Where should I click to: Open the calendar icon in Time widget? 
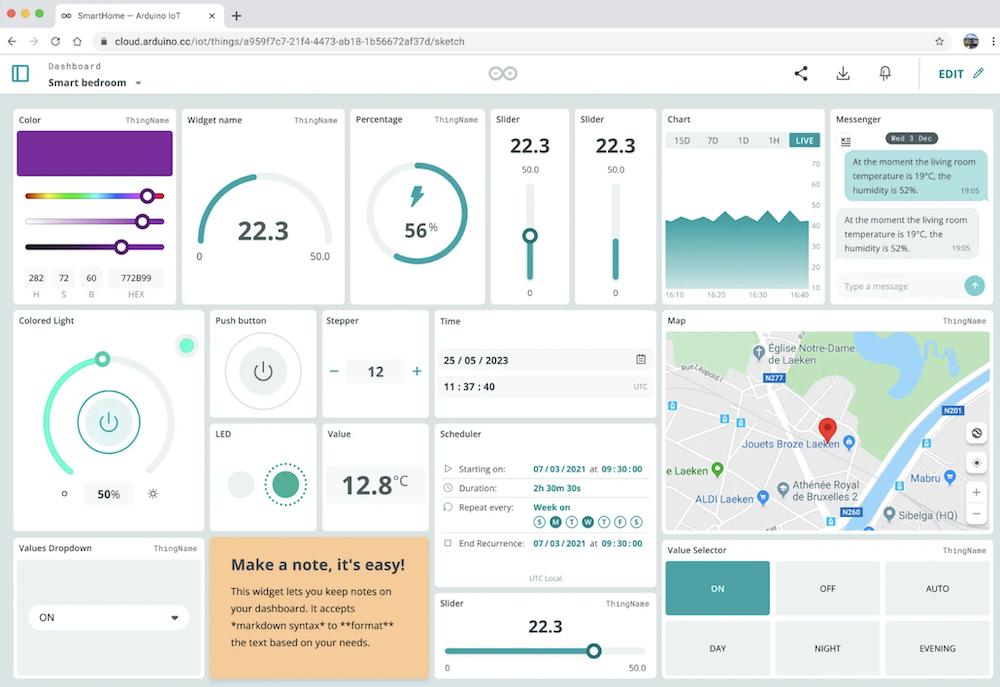coord(641,360)
